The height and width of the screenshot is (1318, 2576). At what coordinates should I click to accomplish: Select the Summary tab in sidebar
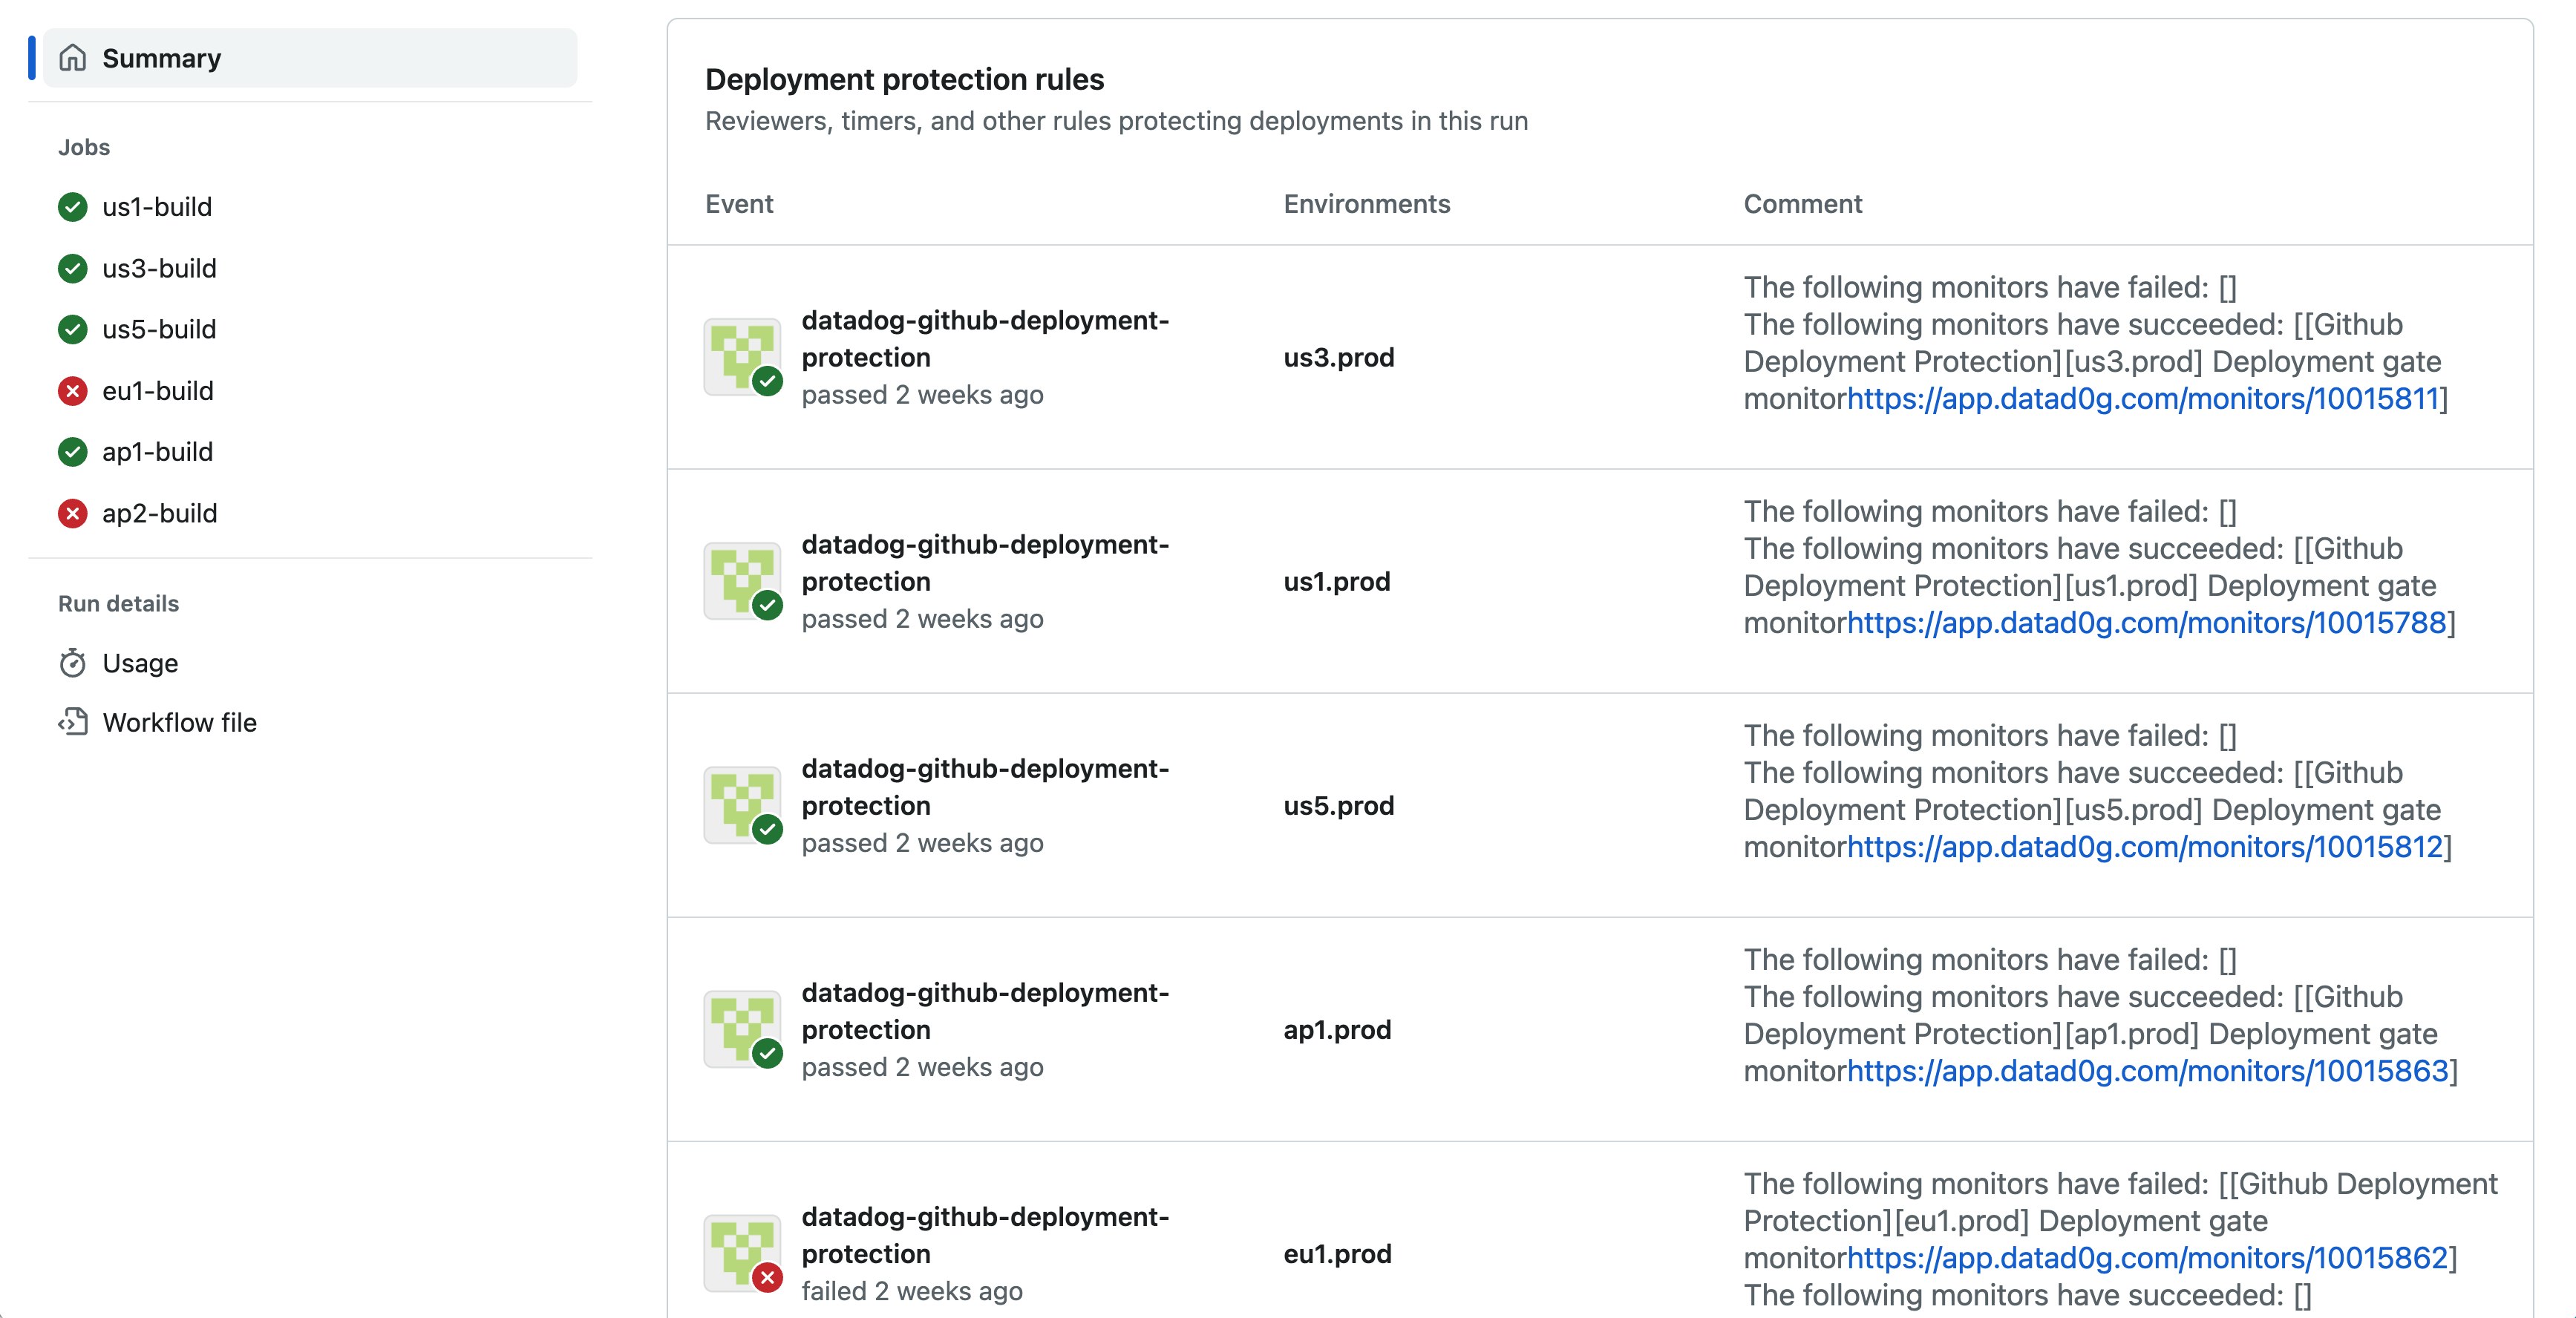(x=310, y=58)
